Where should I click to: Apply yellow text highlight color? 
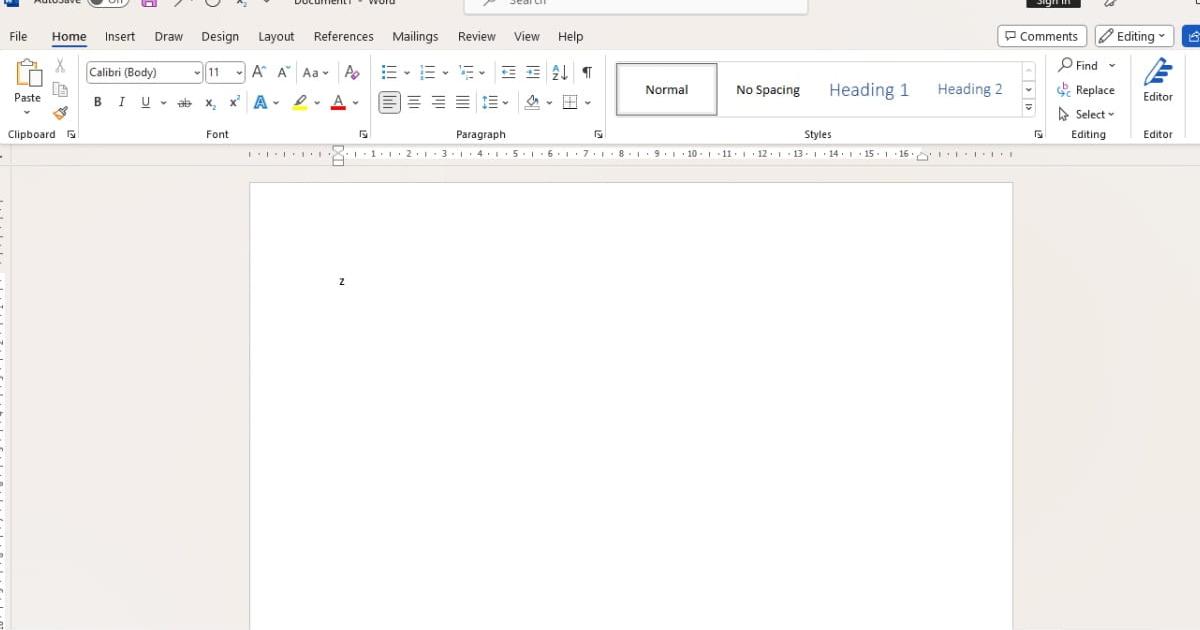click(x=299, y=102)
